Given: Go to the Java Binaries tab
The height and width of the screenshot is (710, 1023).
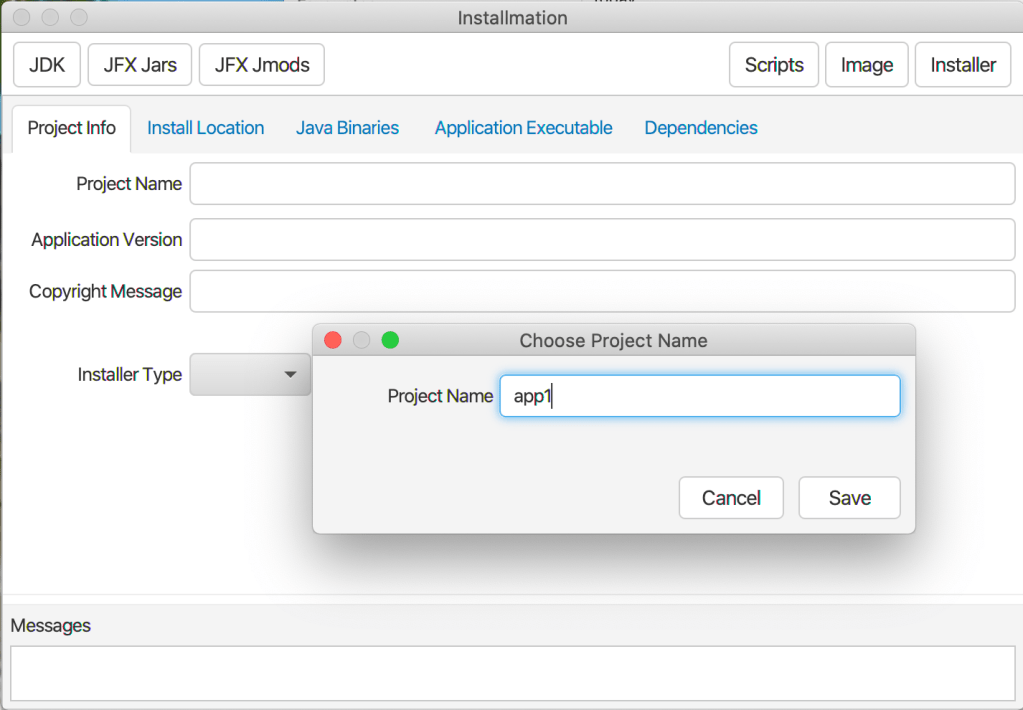Looking at the screenshot, I should point(347,128).
